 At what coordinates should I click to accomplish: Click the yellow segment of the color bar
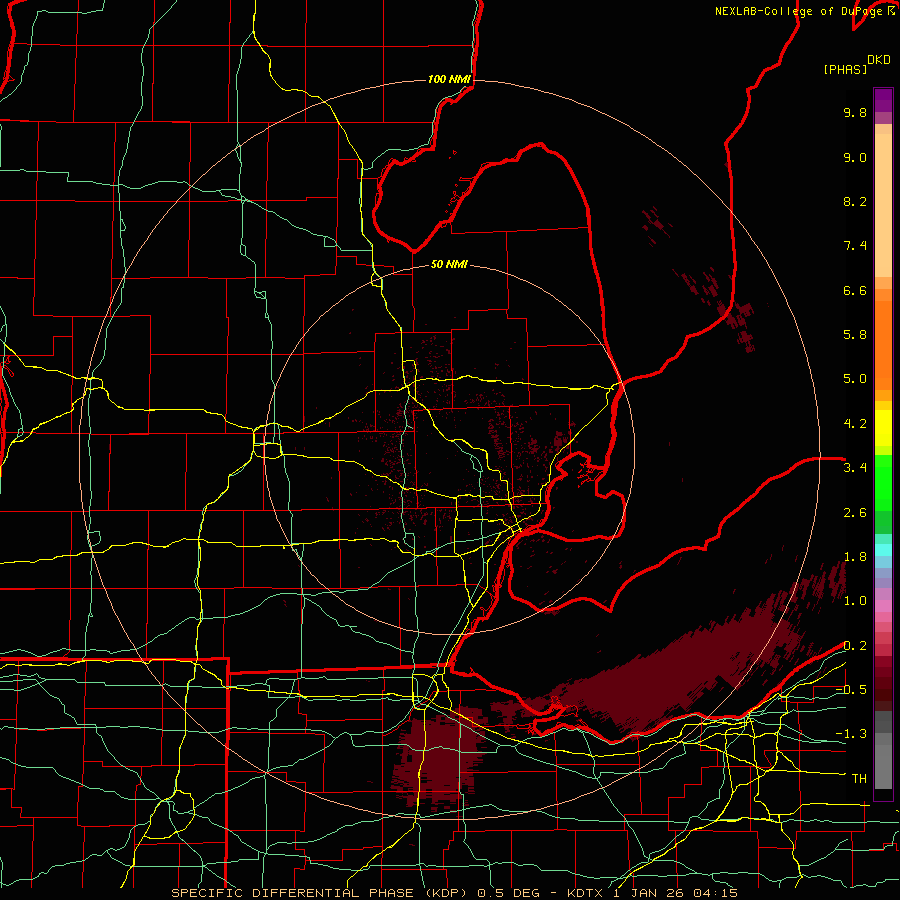pyautogui.click(x=883, y=428)
